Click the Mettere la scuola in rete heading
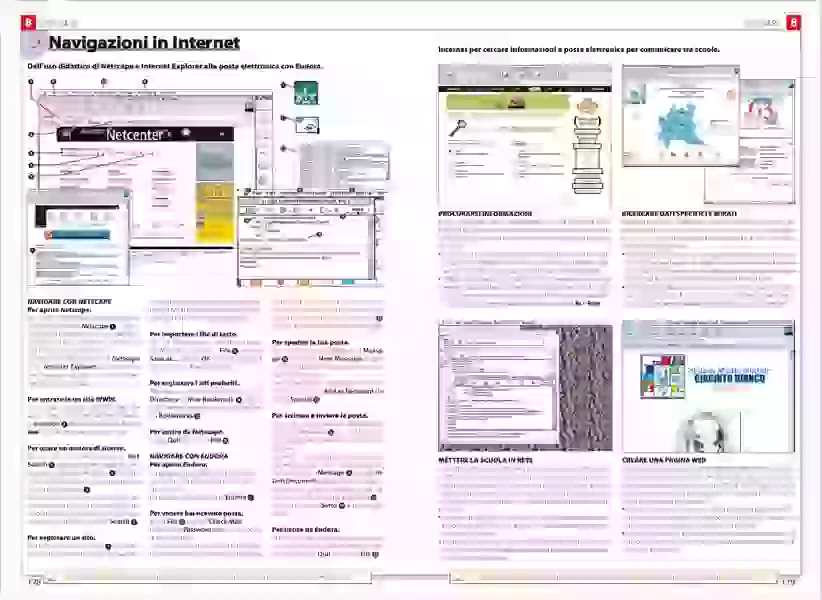Screen dimensions: 822x600 pyautogui.click(x=485, y=459)
